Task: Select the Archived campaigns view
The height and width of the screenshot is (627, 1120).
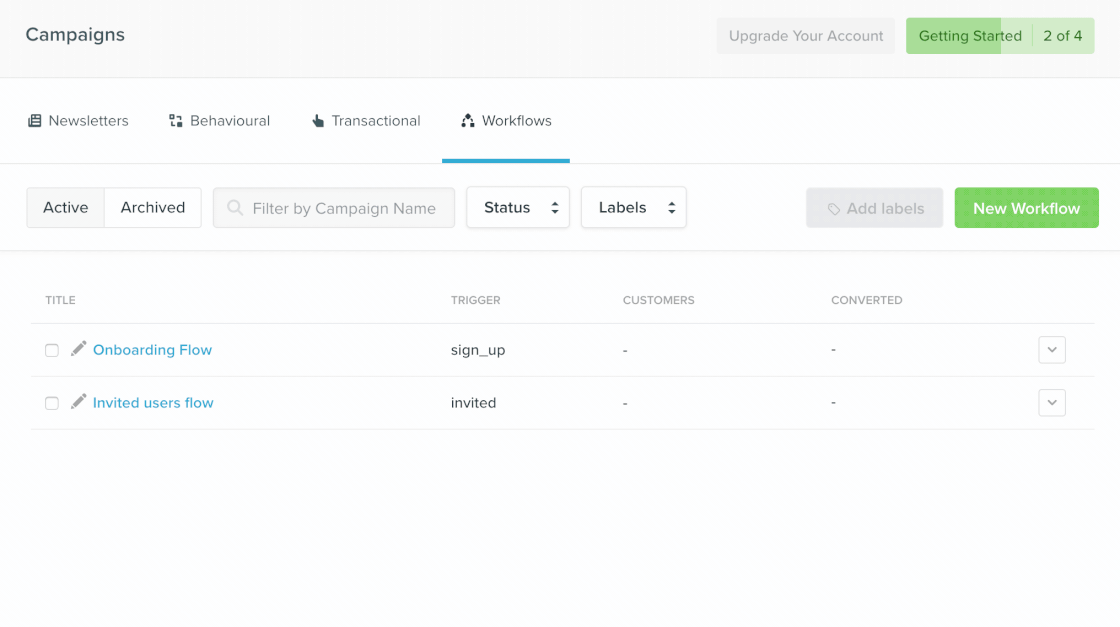Action: (x=152, y=207)
